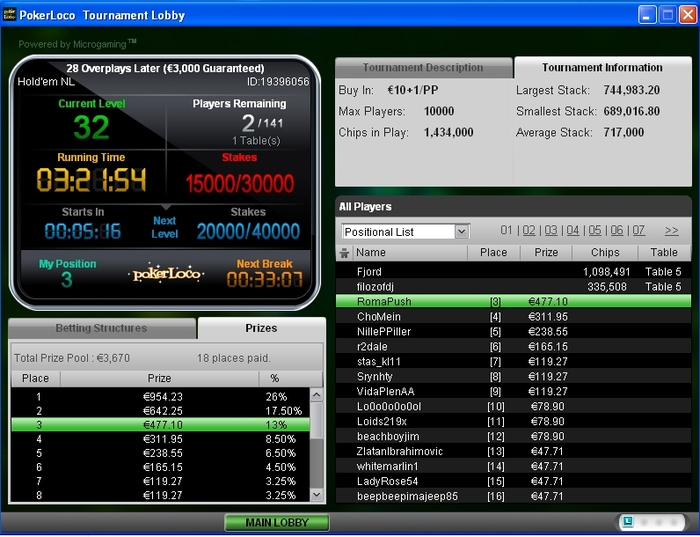
Task: Select player r2dale in the list
Action: (x=513, y=346)
